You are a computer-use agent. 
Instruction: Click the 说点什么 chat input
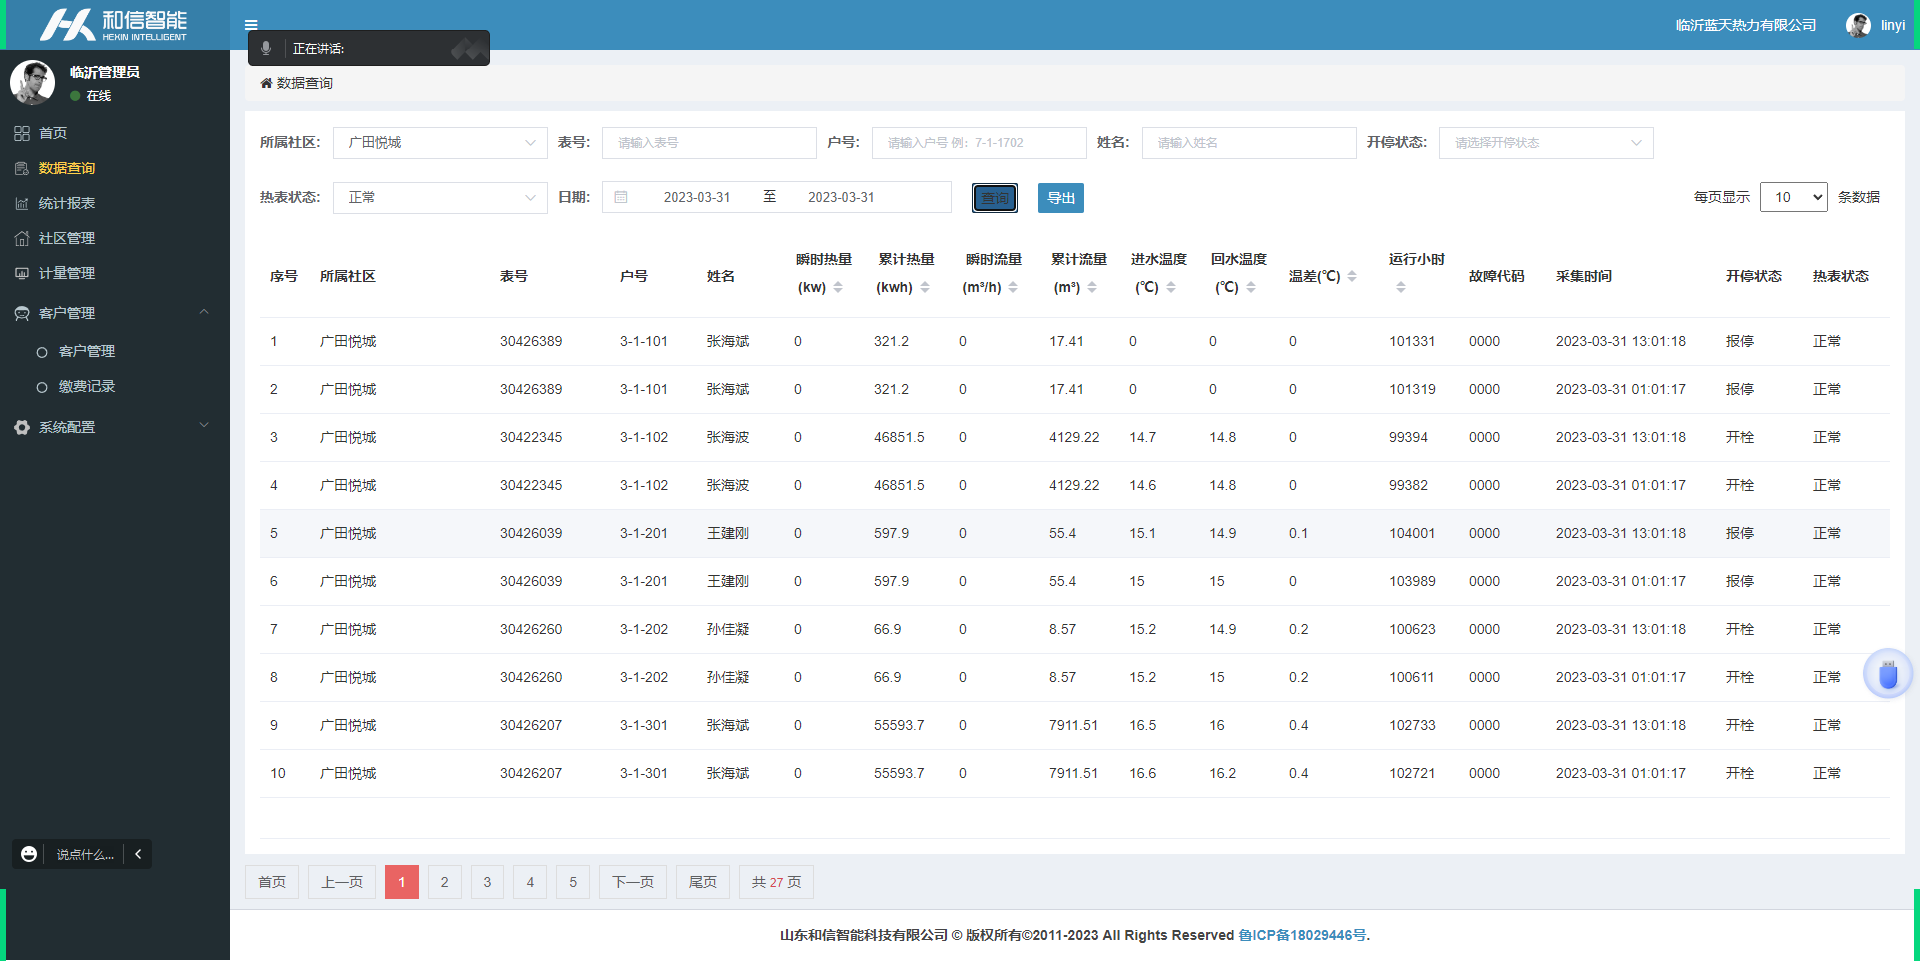tap(86, 854)
